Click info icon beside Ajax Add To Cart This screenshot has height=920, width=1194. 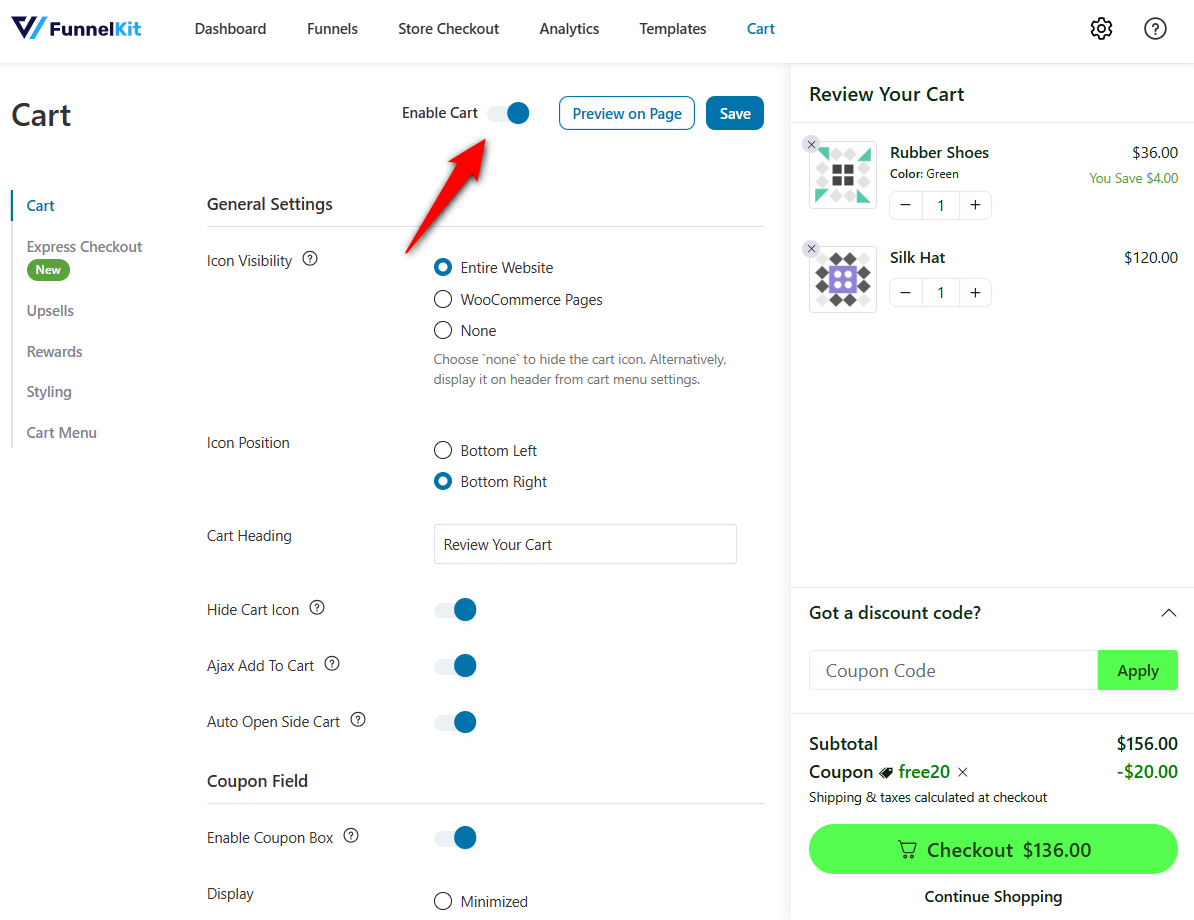click(x=332, y=664)
